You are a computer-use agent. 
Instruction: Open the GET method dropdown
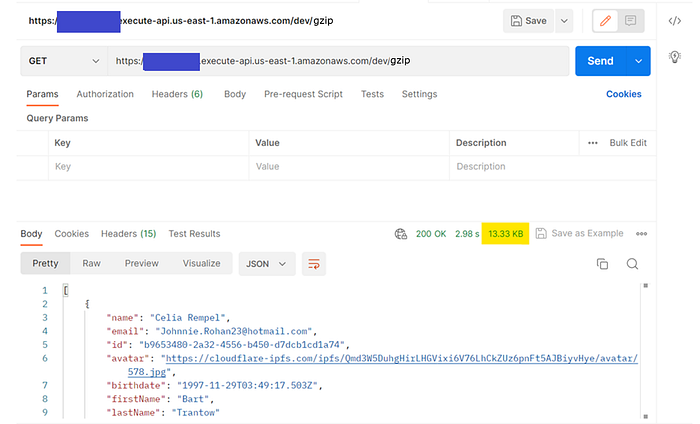[64, 61]
